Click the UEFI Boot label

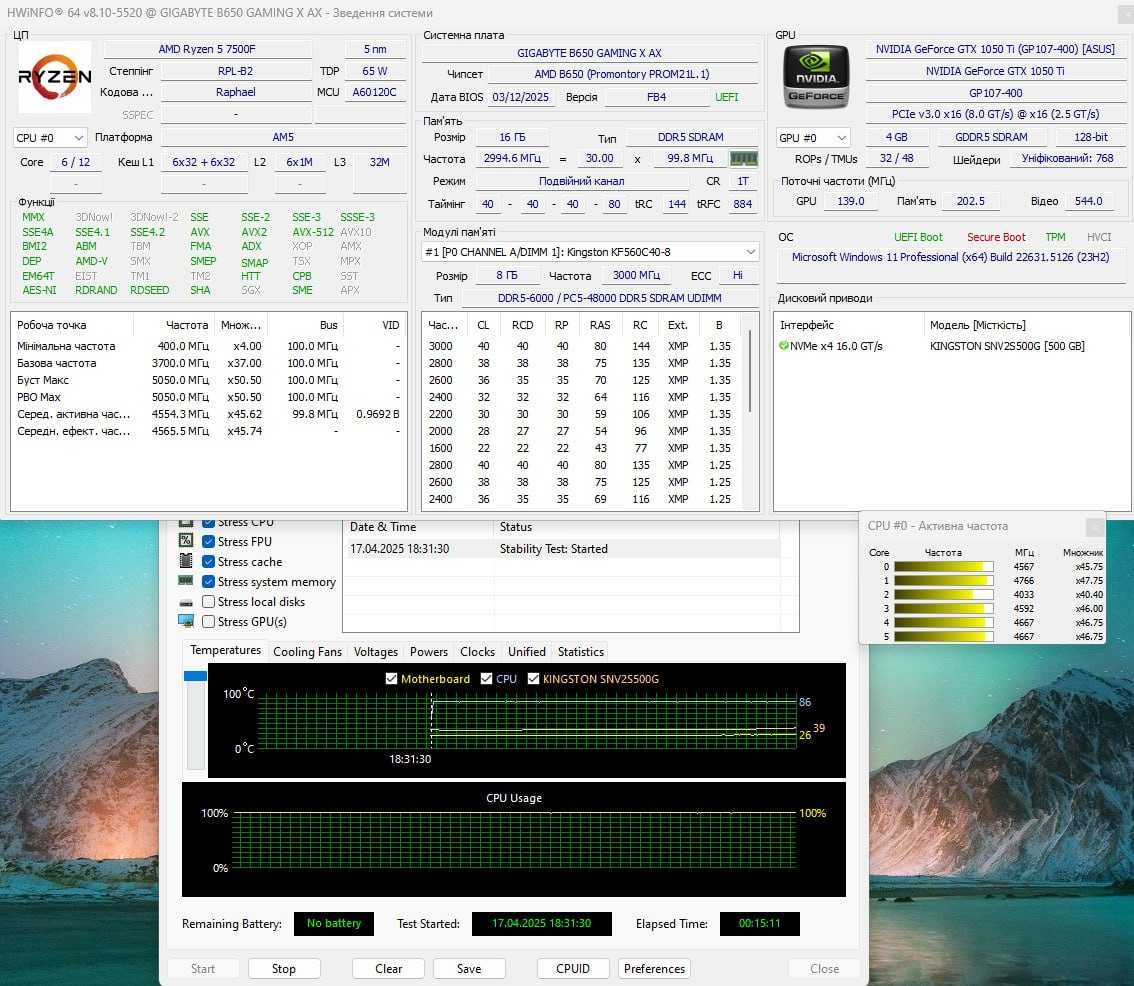pyautogui.click(x=918, y=237)
